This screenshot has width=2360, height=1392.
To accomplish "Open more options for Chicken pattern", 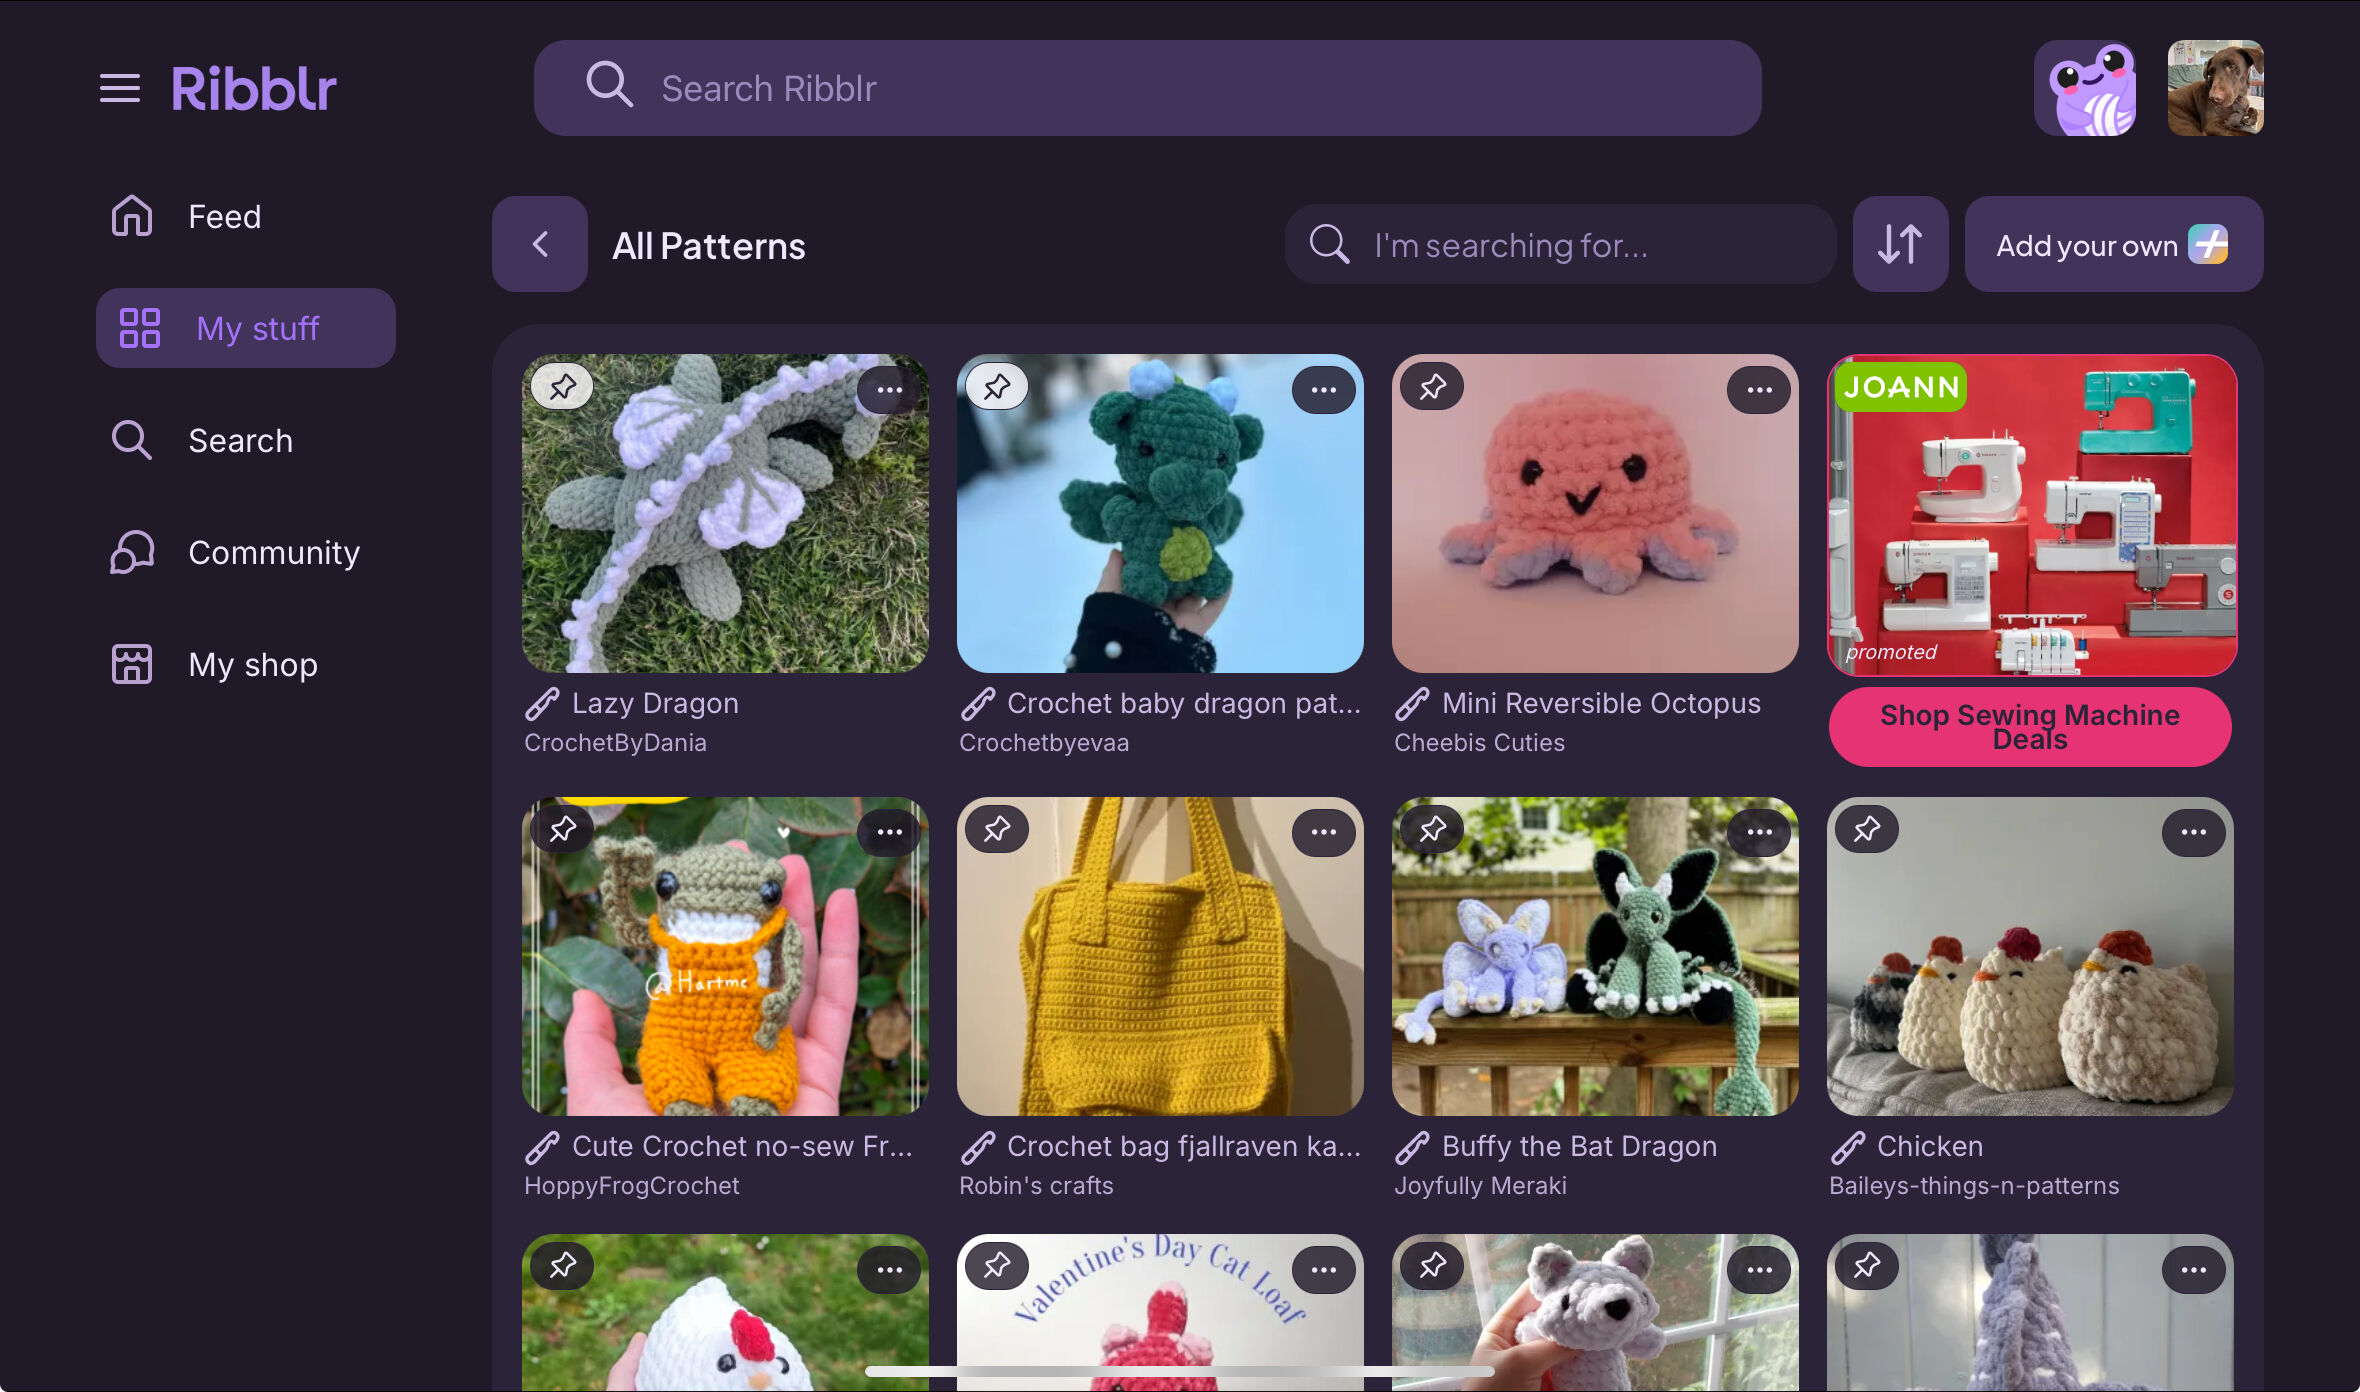I will (x=2194, y=832).
